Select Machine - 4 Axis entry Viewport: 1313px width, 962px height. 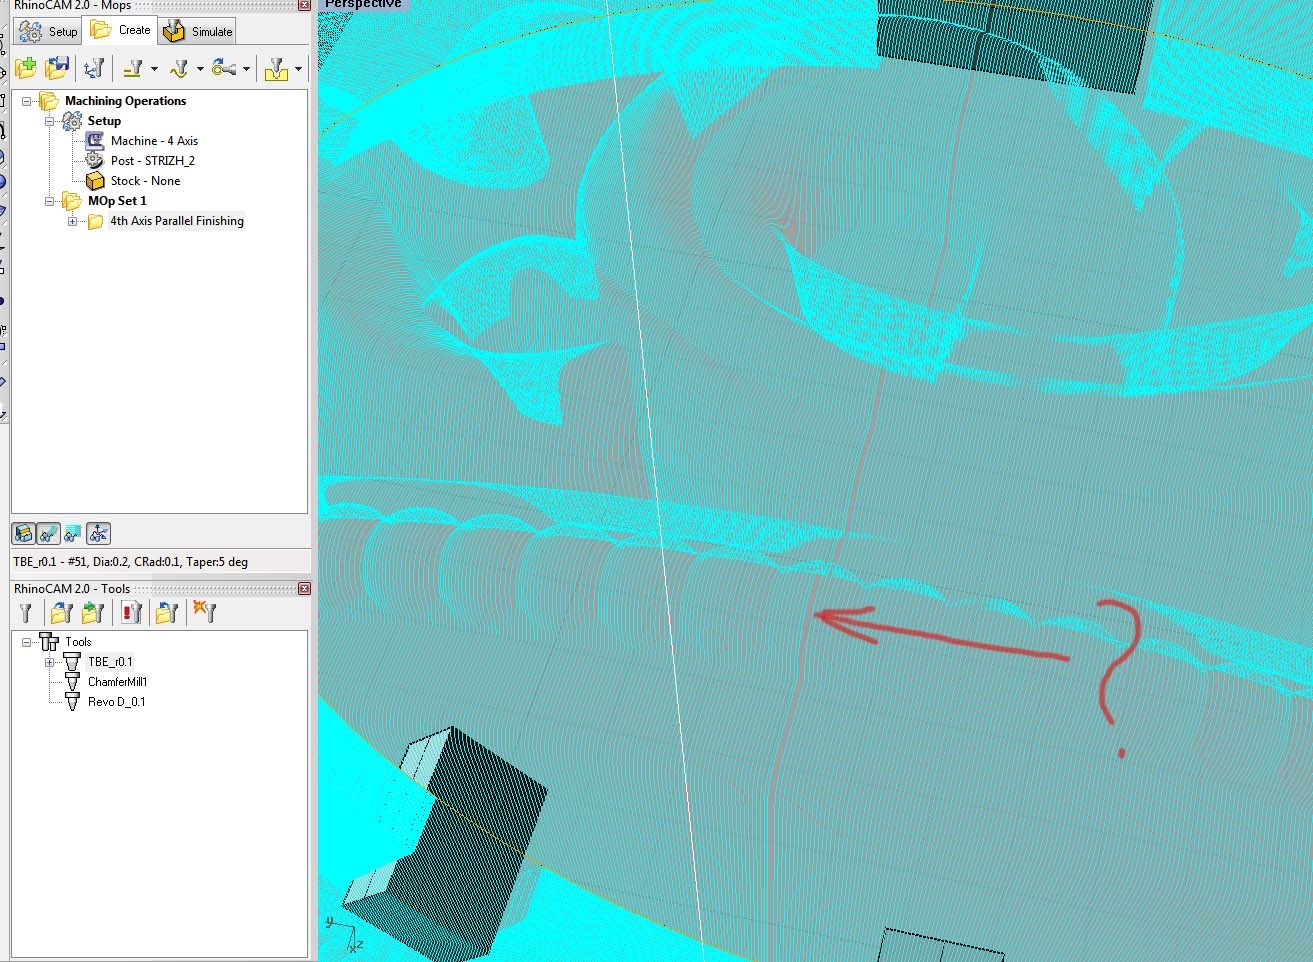coord(154,141)
